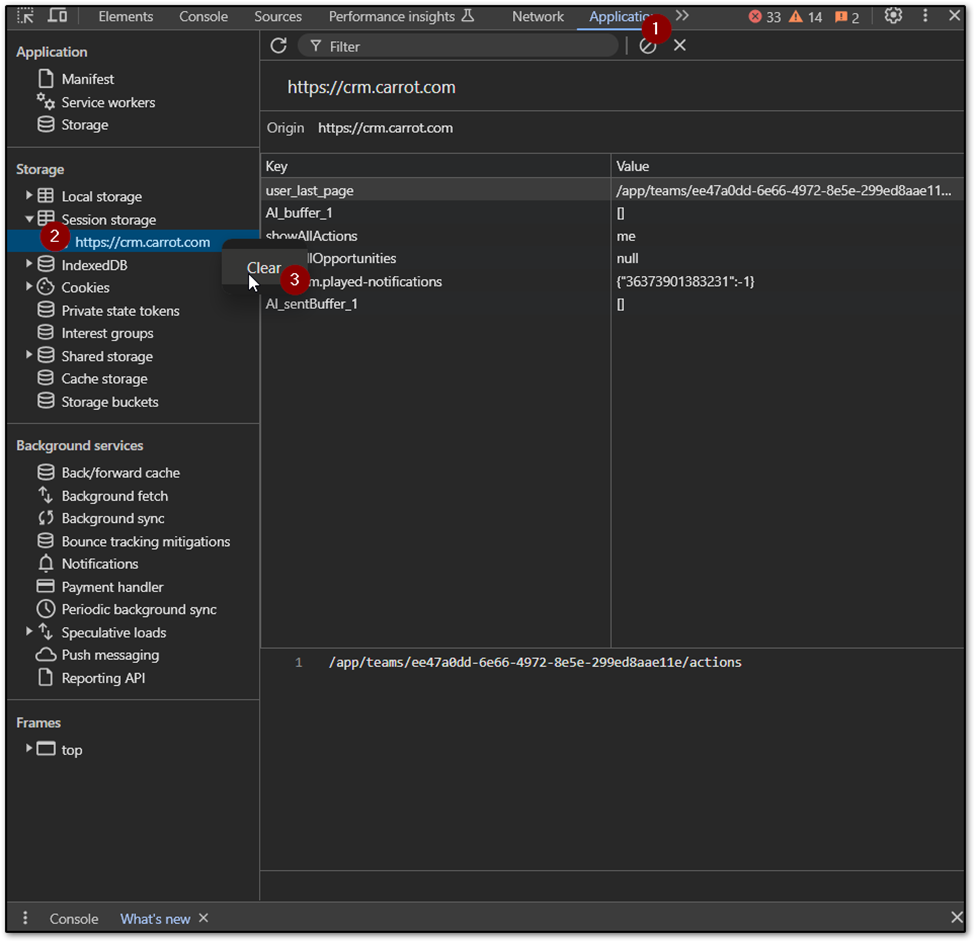Select the AI_sentBuffer_1 key row
The width and height of the screenshot is (975, 942).
click(x=435, y=304)
